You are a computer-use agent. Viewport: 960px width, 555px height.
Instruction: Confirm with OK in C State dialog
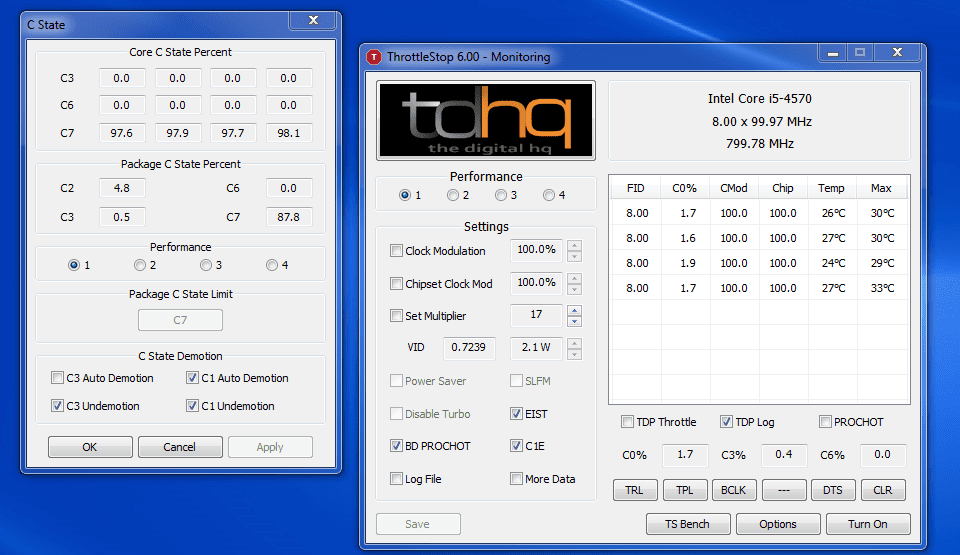pos(90,447)
